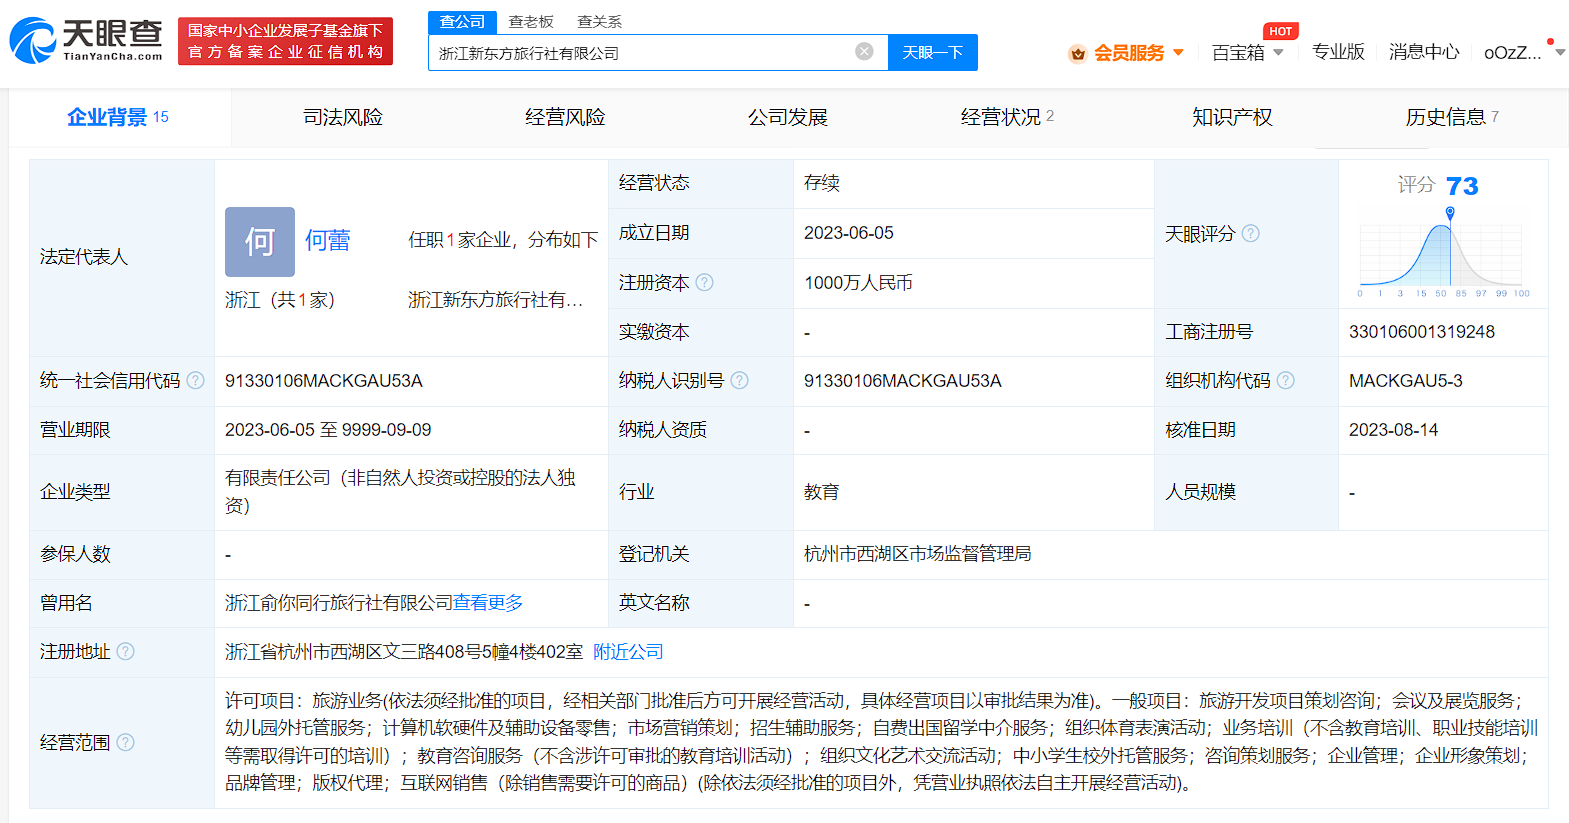Click the credit code 91330106MACKGAU53A under 统一社会信用代码
The height and width of the screenshot is (823, 1569).
click(x=324, y=380)
